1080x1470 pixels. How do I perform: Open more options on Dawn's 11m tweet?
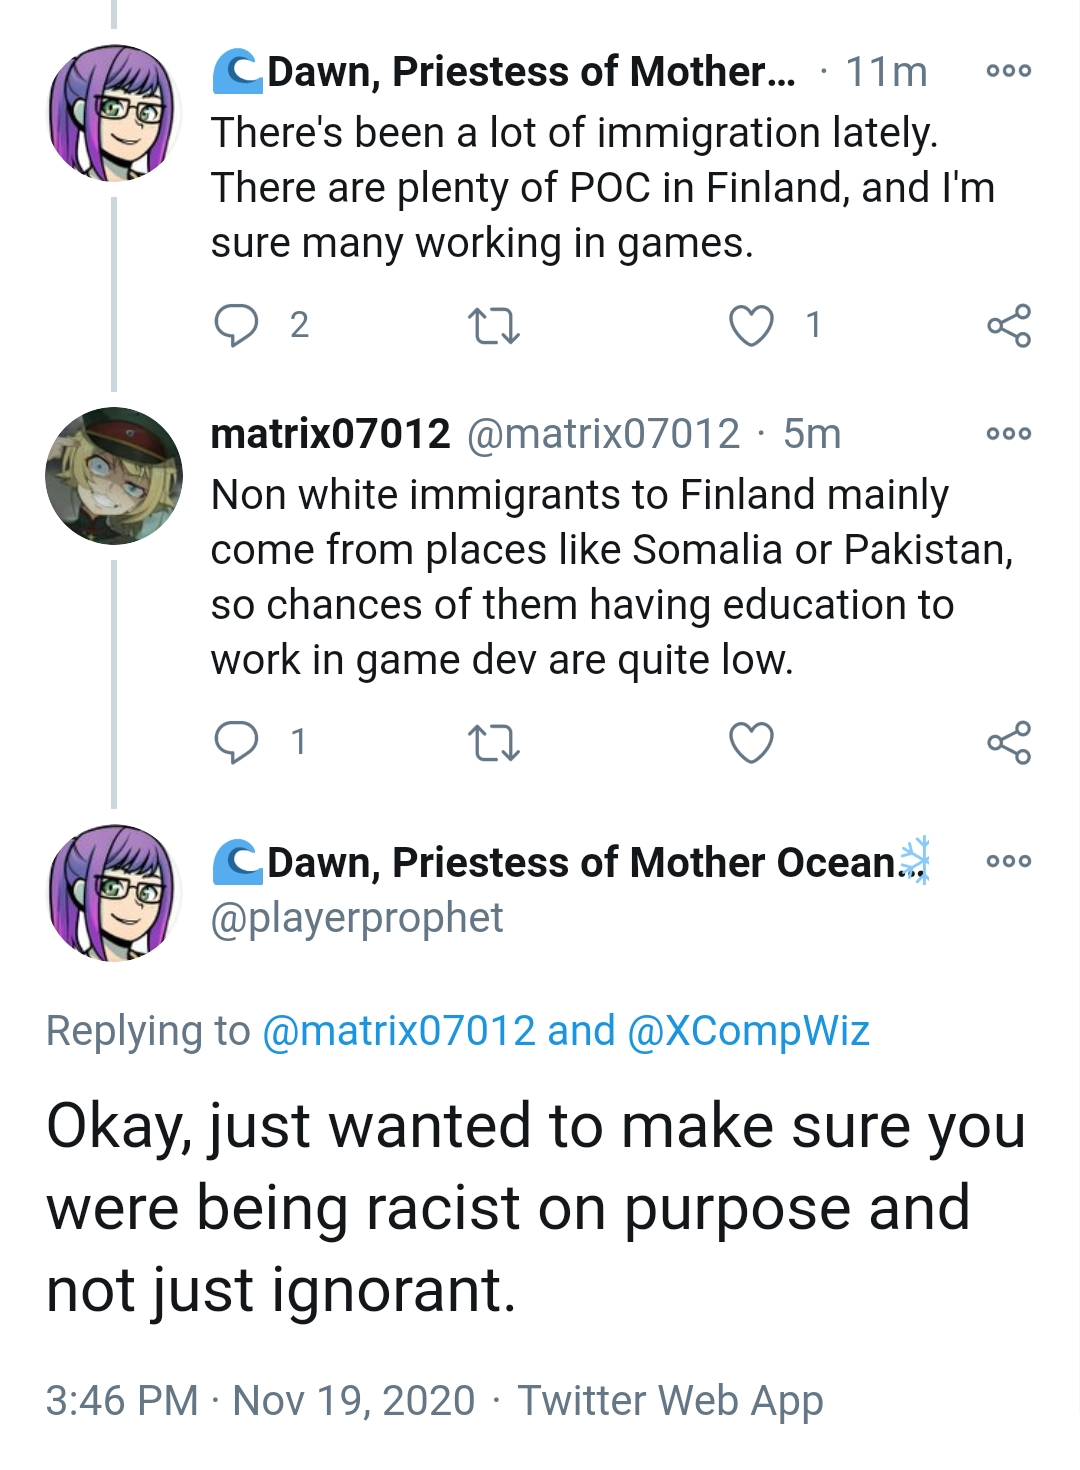pos(1008,71)
